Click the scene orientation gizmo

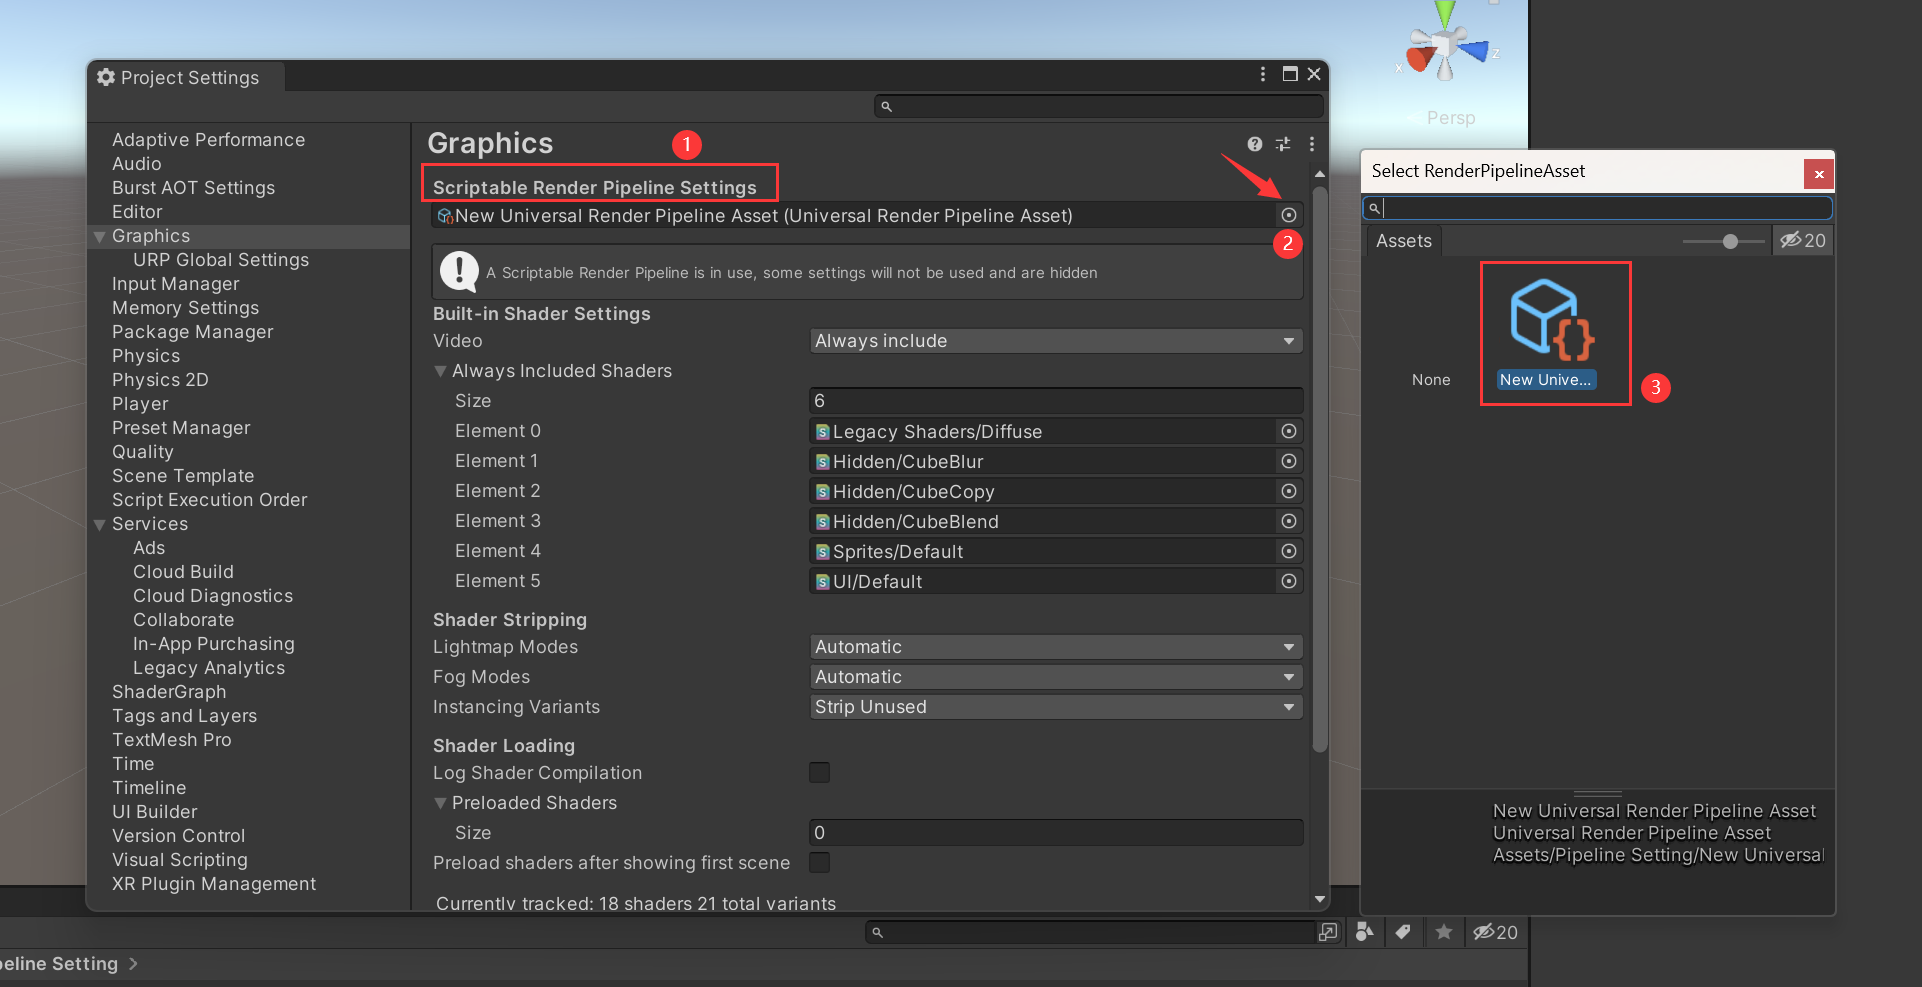tap(1446, 42)
